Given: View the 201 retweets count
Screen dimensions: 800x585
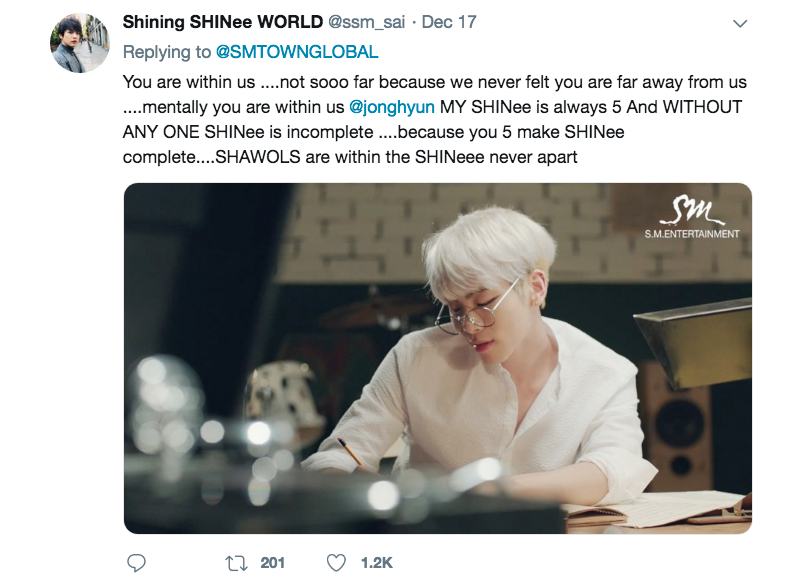Looking at the screenshot, I should click(x=272, y=563).
